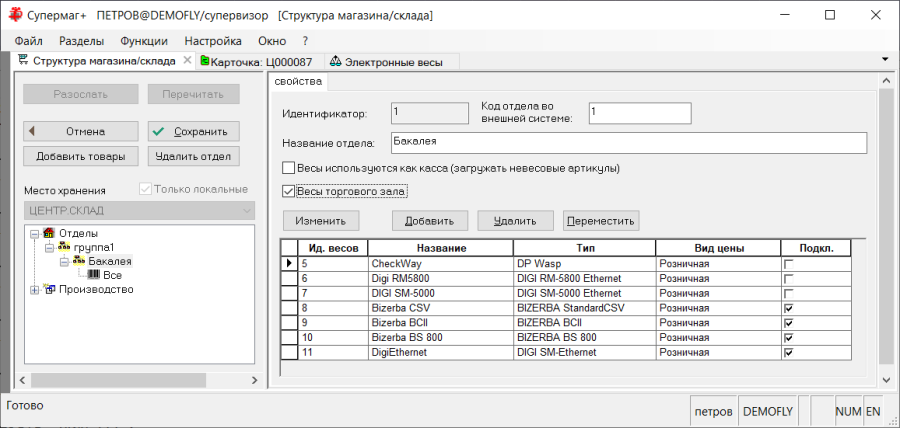Click the house icon next to Отделы
Screen dimensions: 900x428
click(x=49, y=234)
